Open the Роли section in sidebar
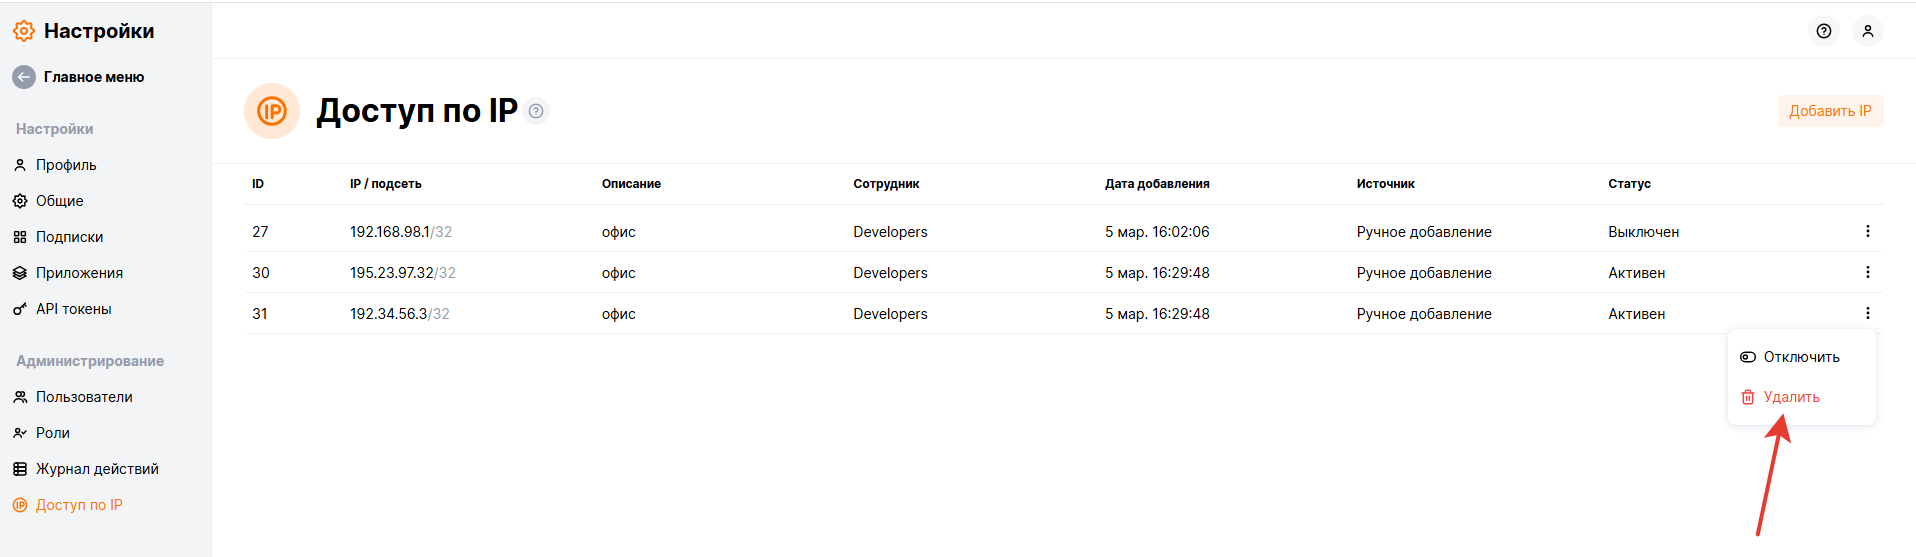Screen dimensions: 1916x557 pyautogui.click(x=52, y=433)
